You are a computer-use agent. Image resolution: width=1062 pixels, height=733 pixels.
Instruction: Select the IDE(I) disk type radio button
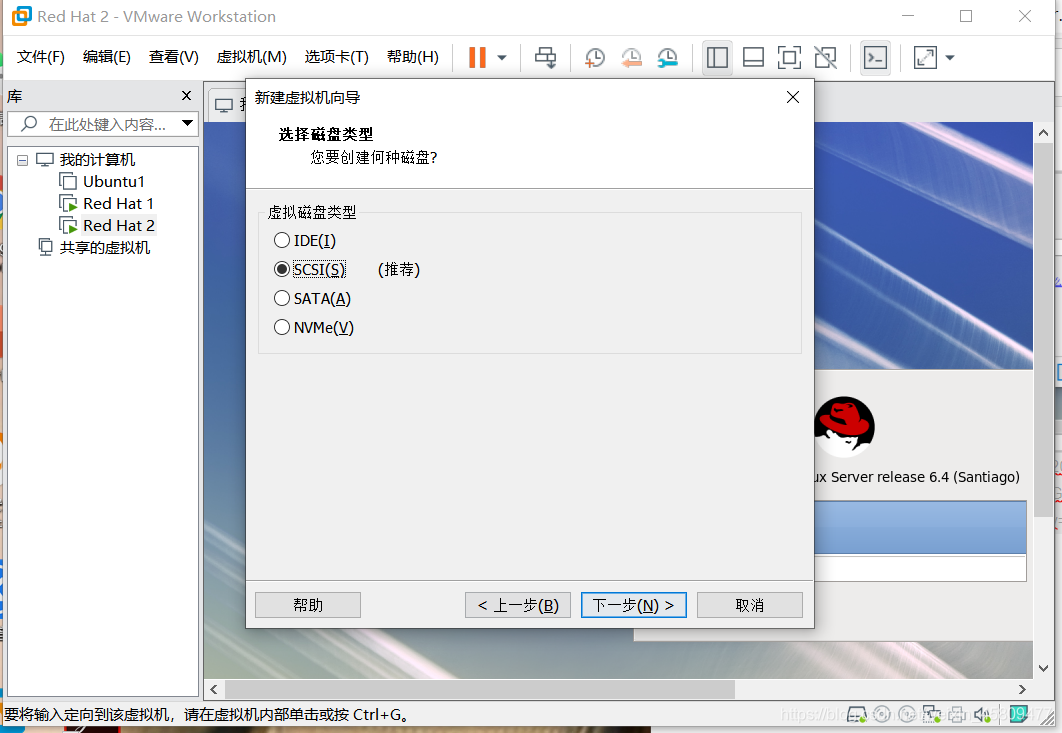[282, 240]
